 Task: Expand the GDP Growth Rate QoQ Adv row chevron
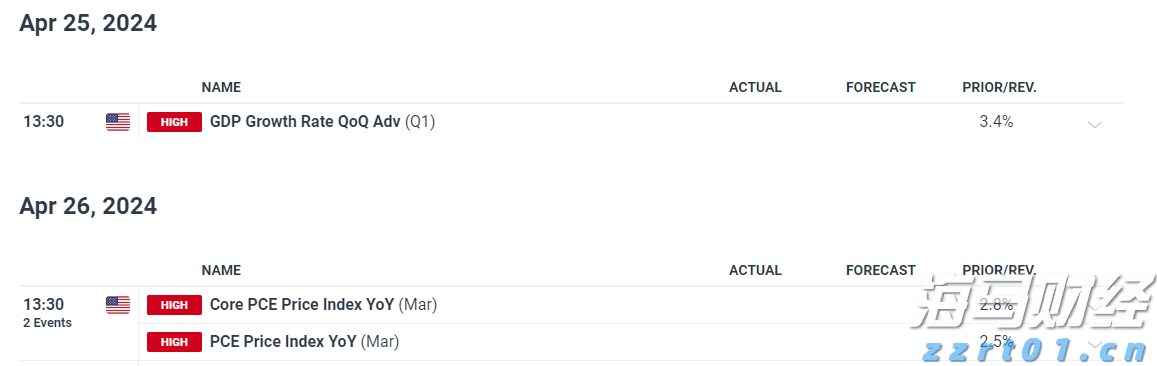tap(1095, 125)
